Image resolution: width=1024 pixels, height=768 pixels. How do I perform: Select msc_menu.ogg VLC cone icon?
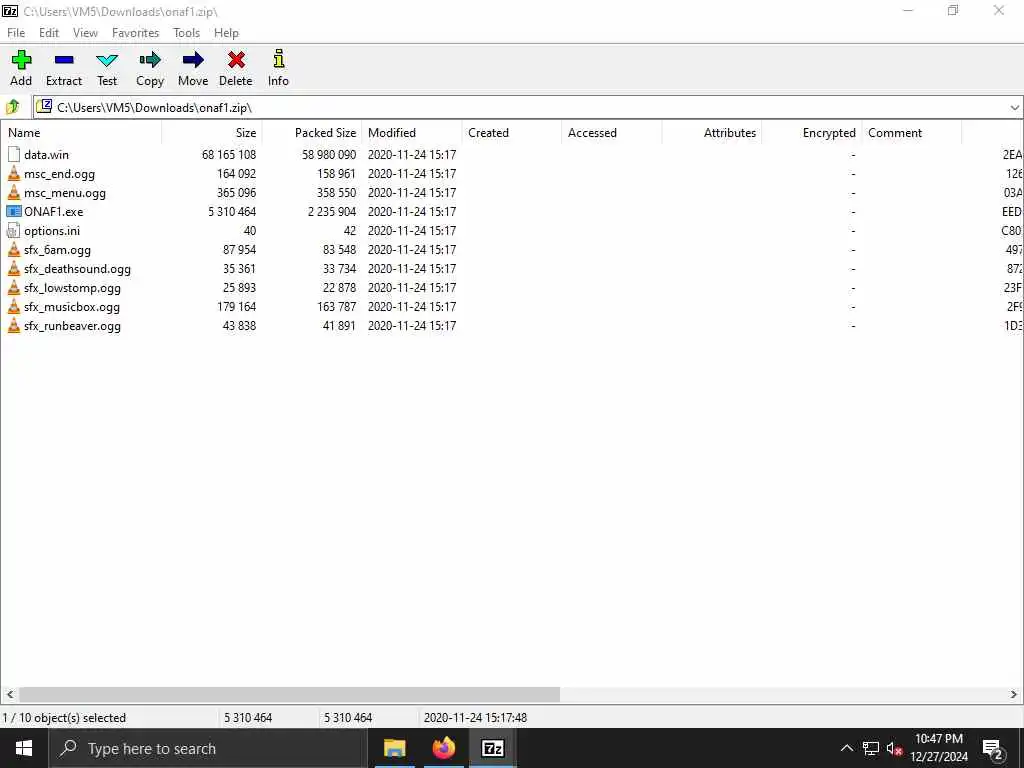pyautogui.click(x=14, y=193)
